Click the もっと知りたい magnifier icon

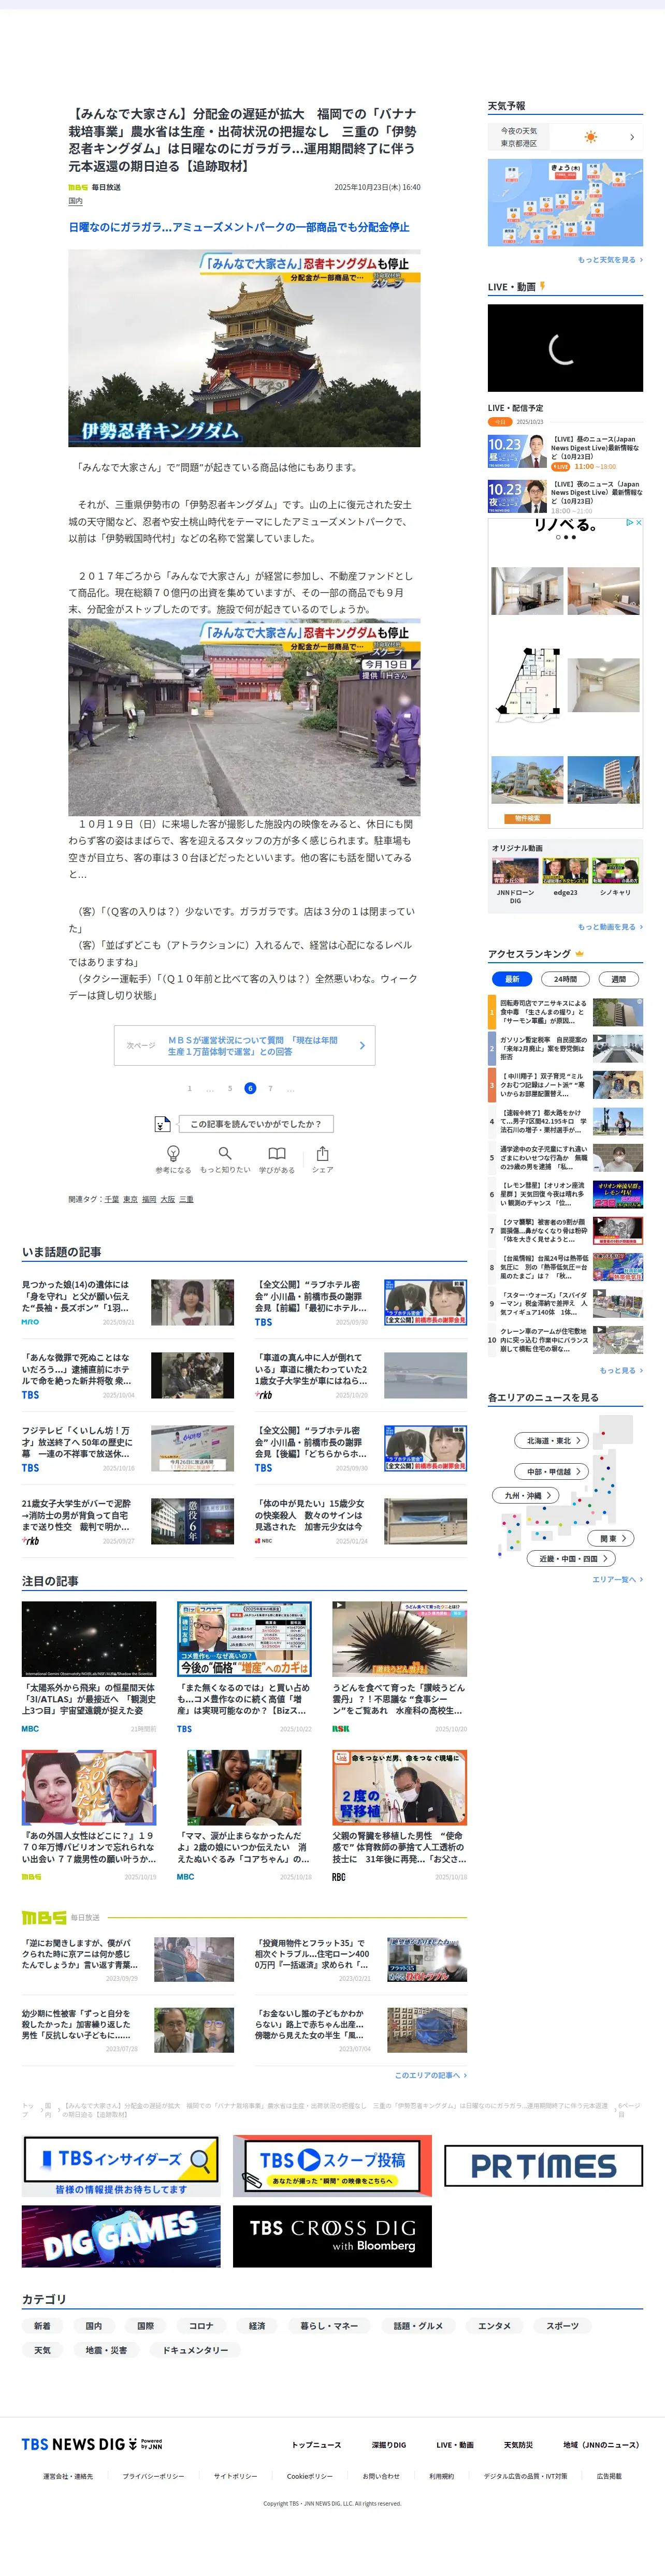[x=225, y=1153]
